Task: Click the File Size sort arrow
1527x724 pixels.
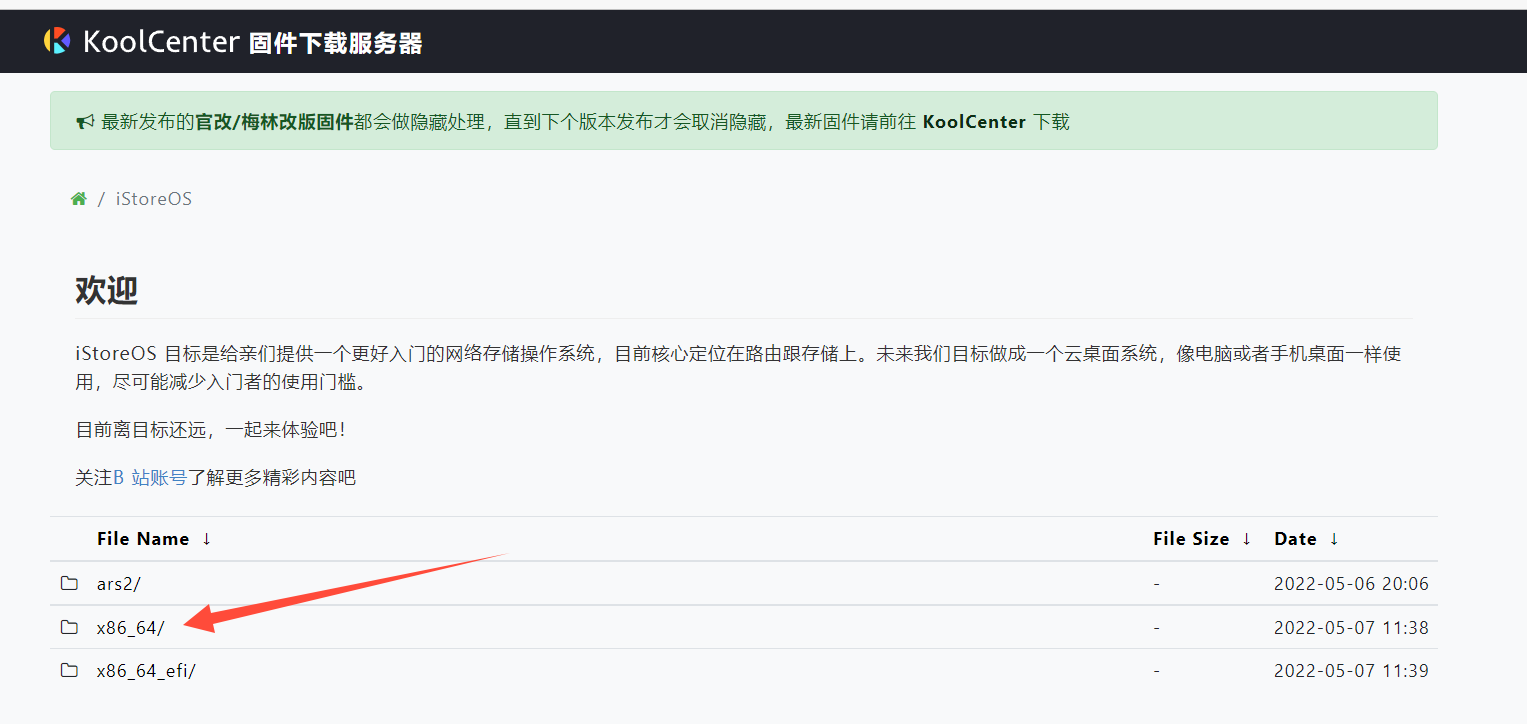Action: [1246, 539]
